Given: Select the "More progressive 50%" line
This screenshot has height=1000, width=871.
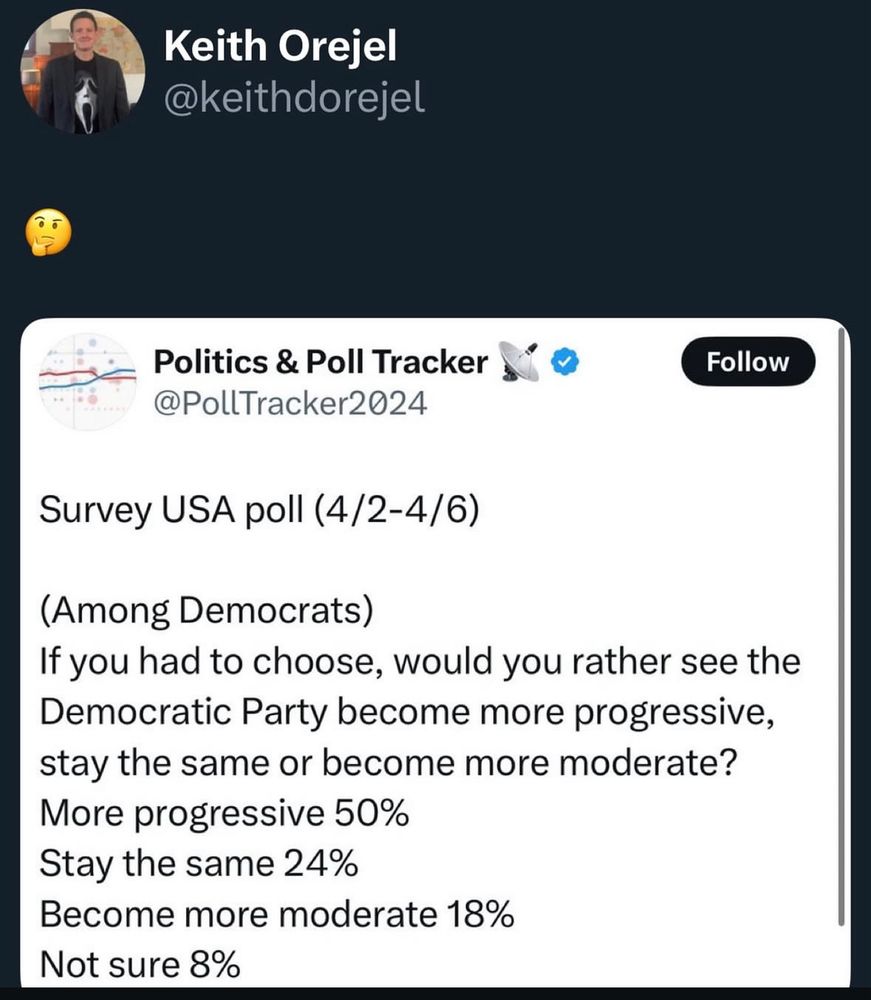Looking at the screenshot, I should coord(224,813).
